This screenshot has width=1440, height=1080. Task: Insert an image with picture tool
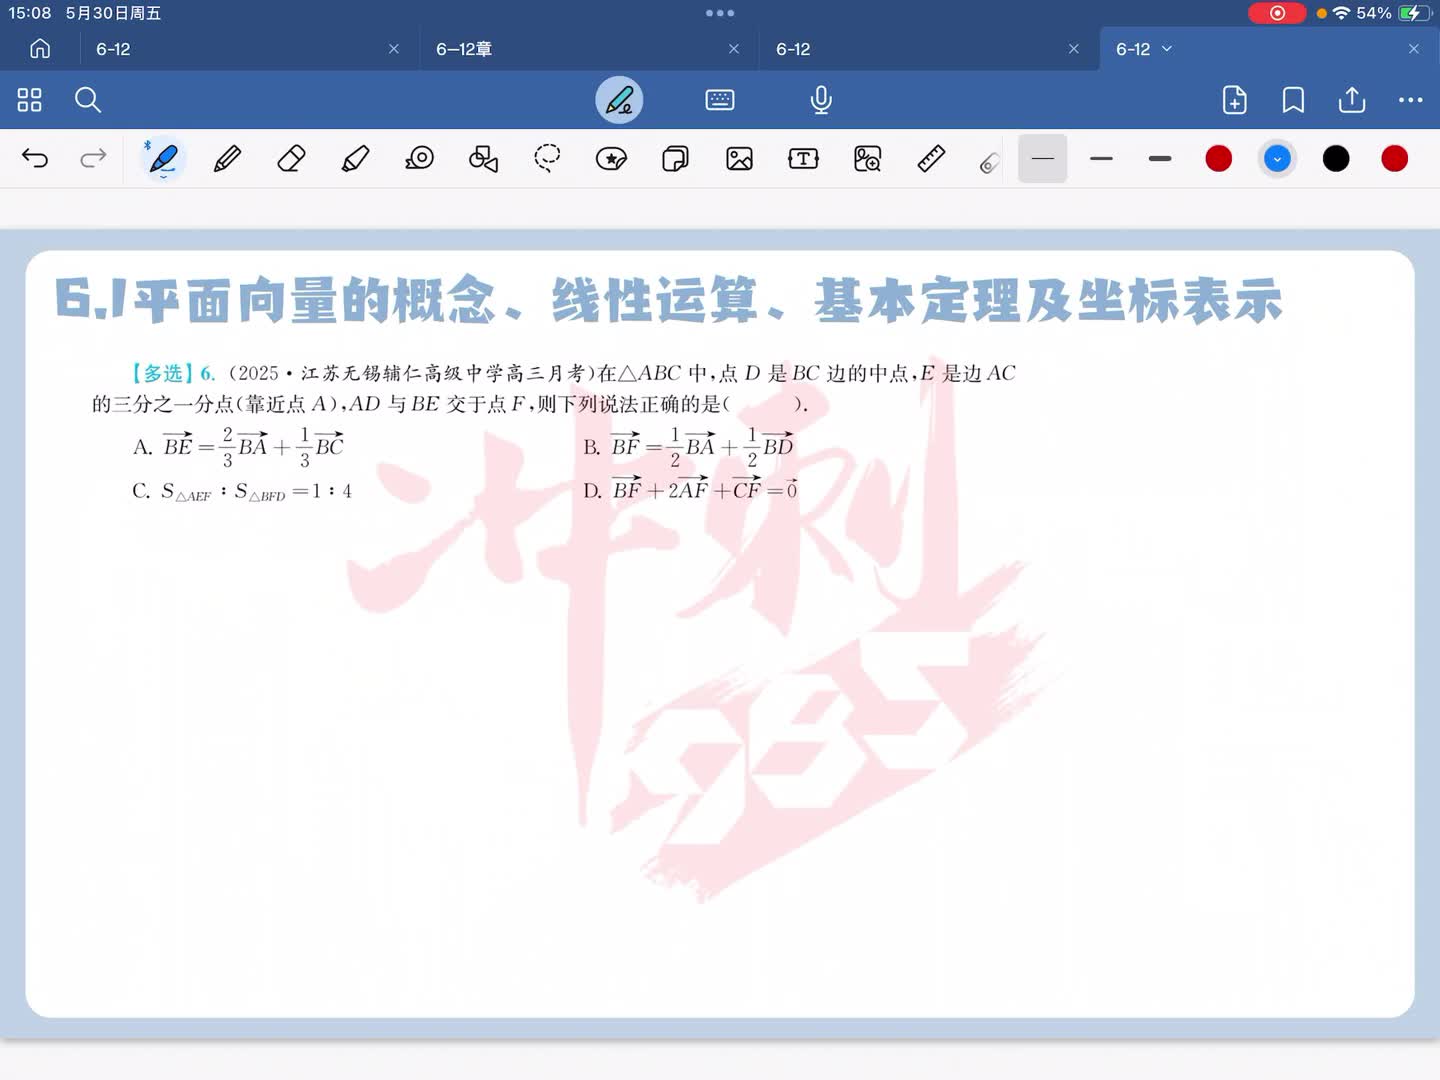(x=739, y=159)
